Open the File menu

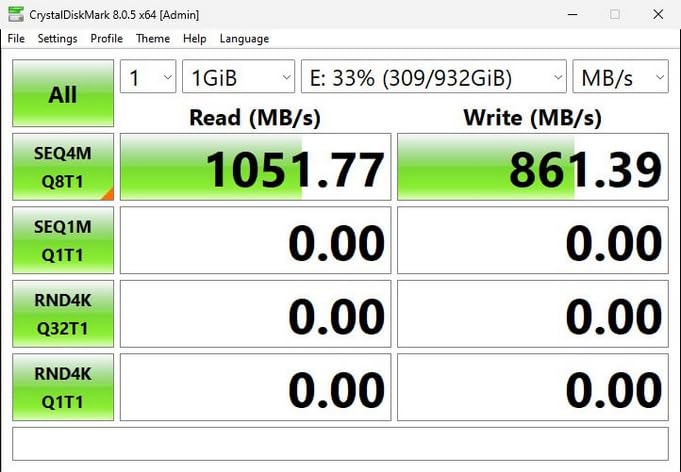click(16, 39)
